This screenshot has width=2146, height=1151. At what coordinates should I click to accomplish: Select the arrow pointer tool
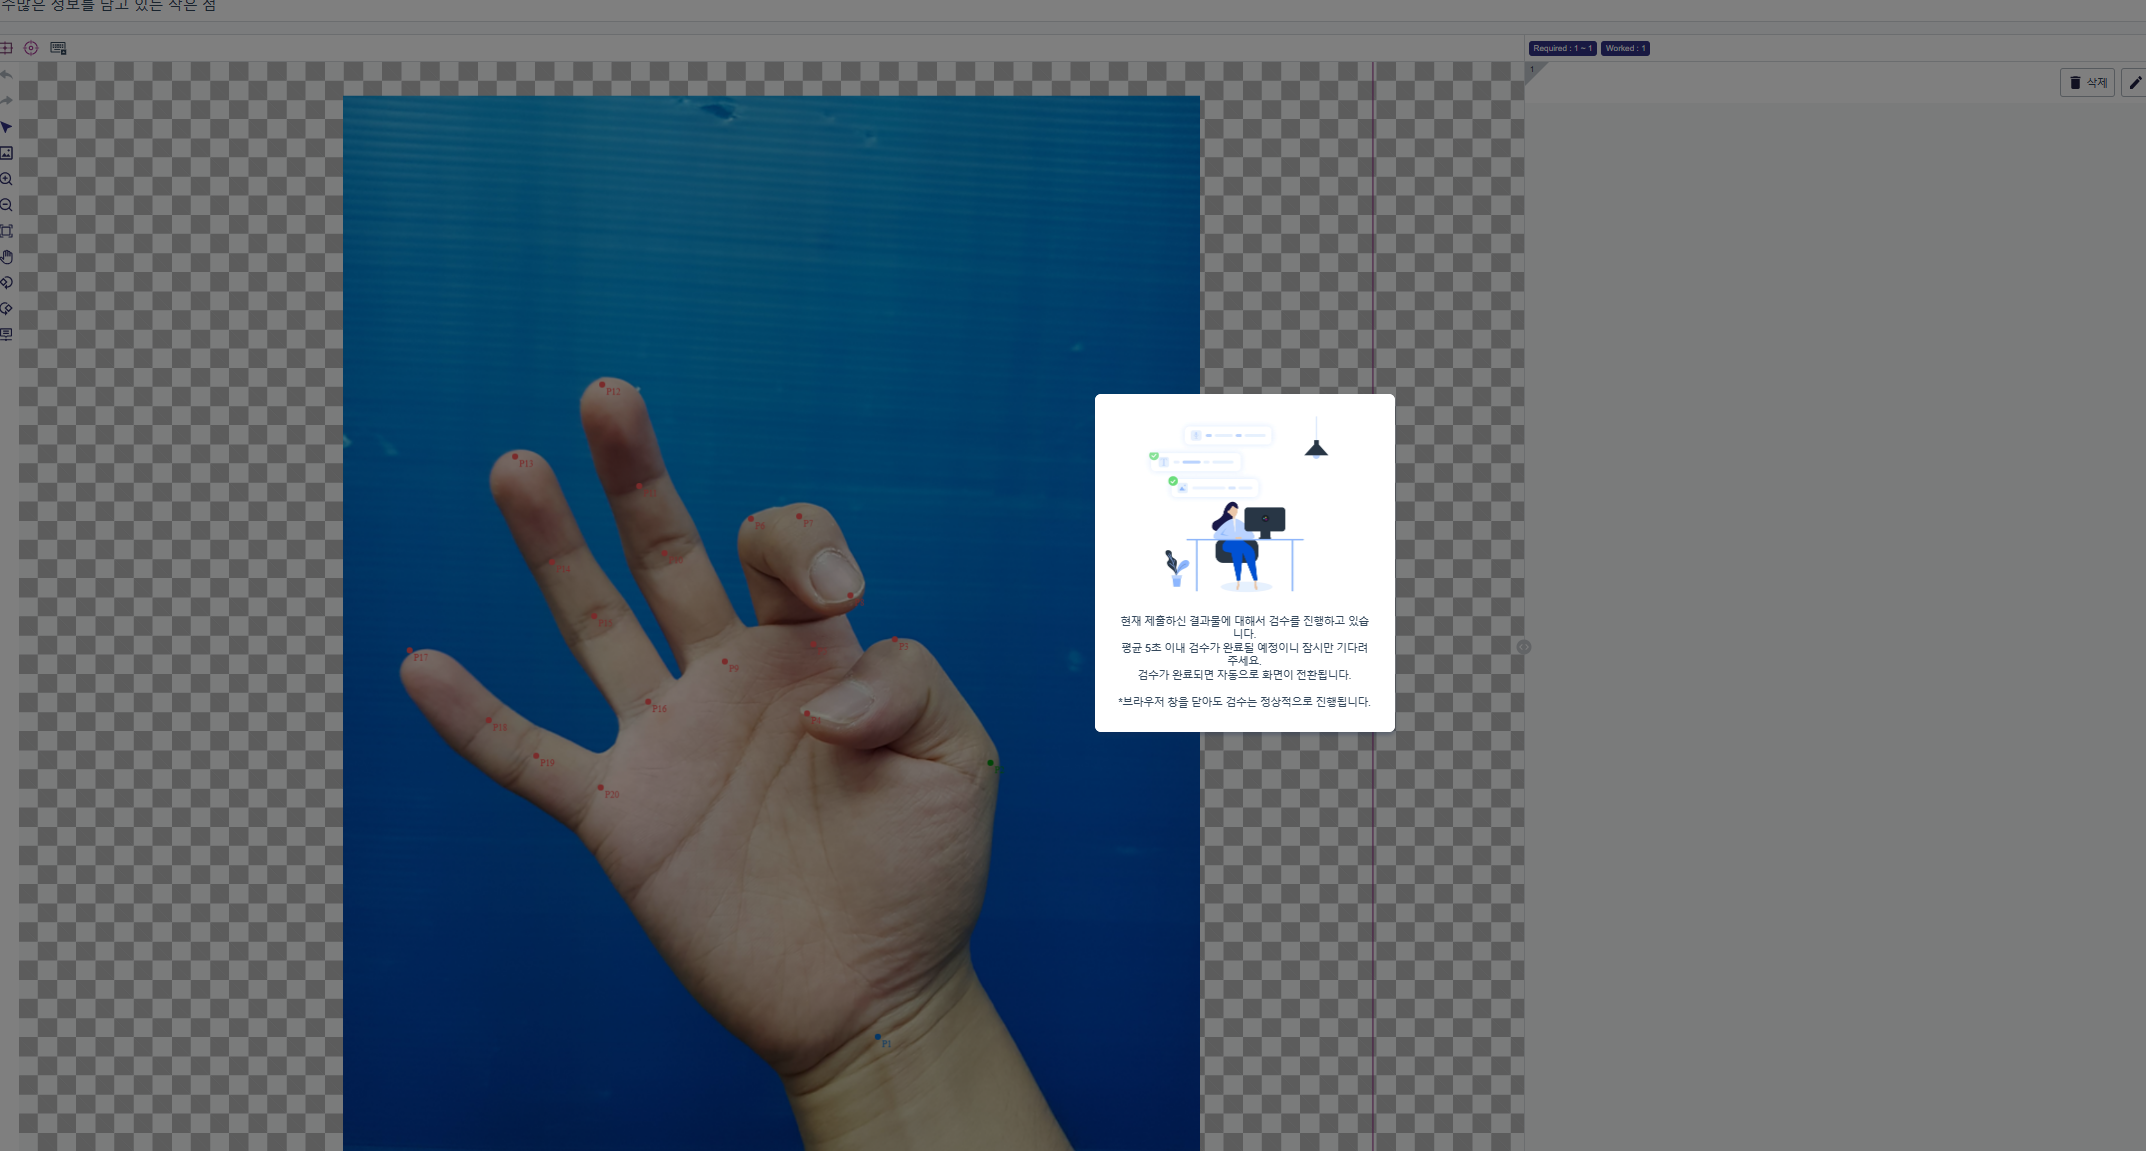[6, 127]
